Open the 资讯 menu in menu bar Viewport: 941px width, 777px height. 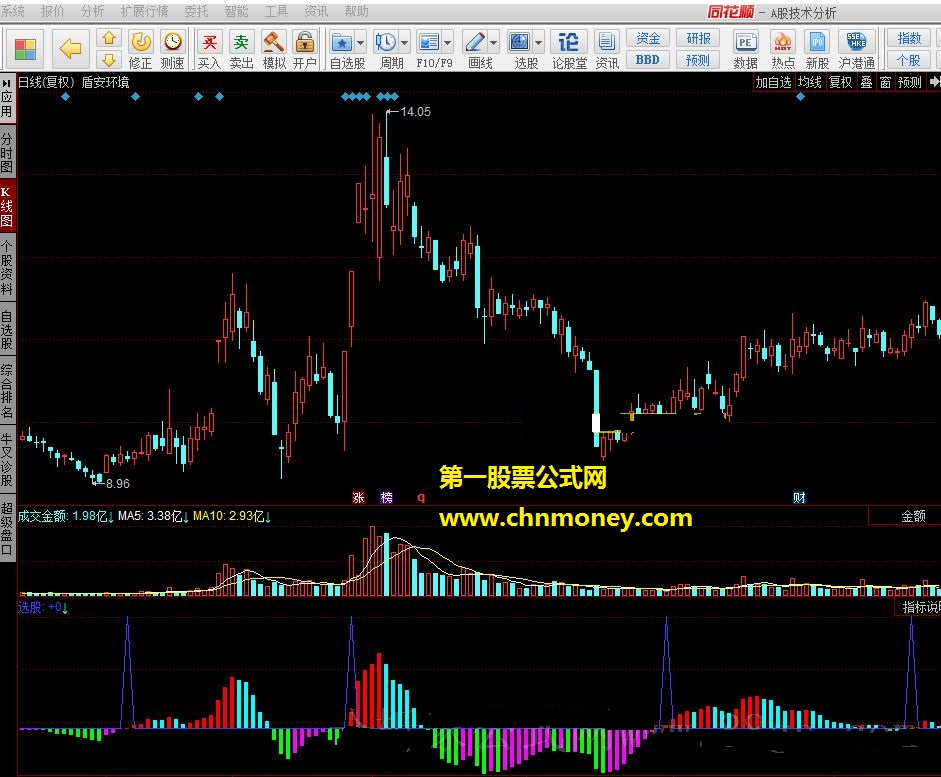pos(316,11)
